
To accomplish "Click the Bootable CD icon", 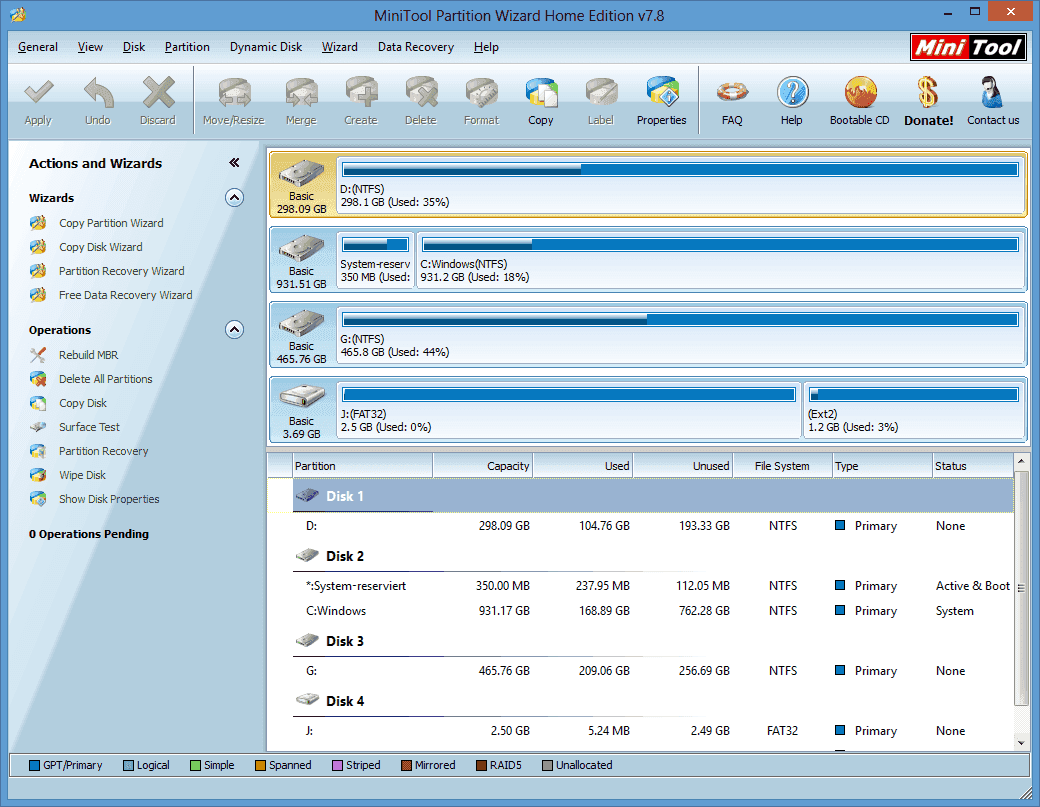I will [860, 93].
